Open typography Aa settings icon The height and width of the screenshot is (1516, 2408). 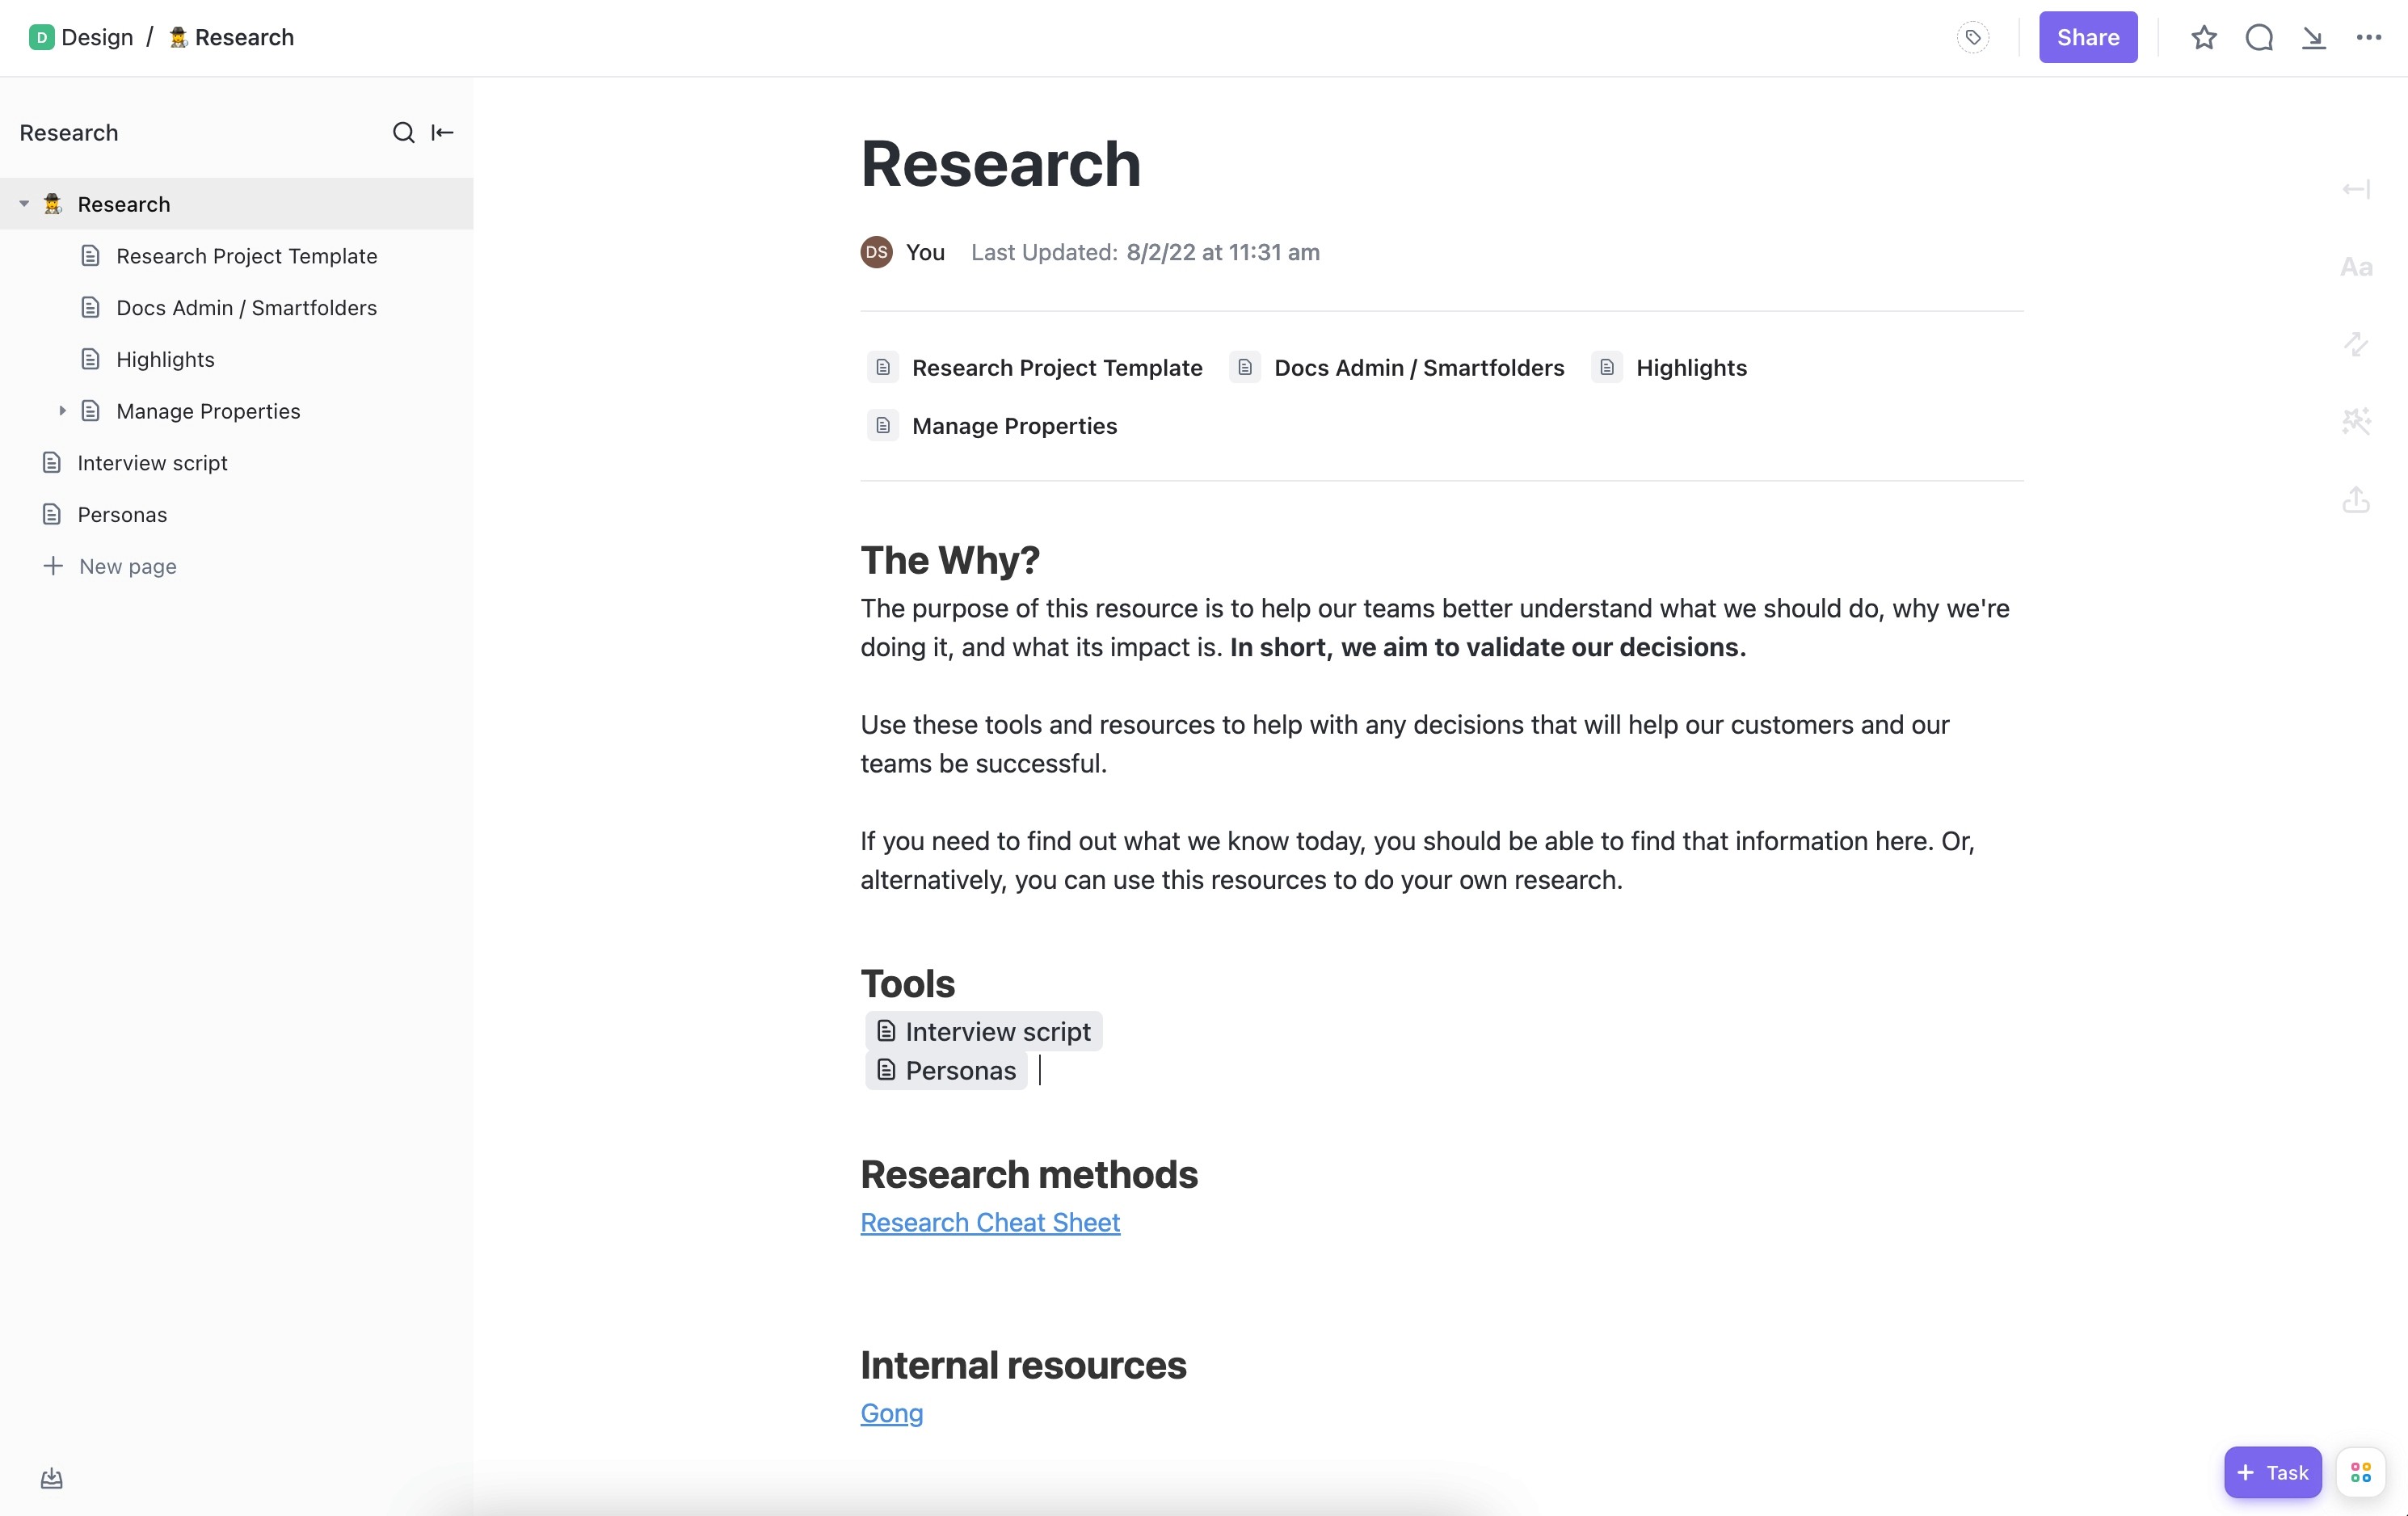[x=2356, y=267]
